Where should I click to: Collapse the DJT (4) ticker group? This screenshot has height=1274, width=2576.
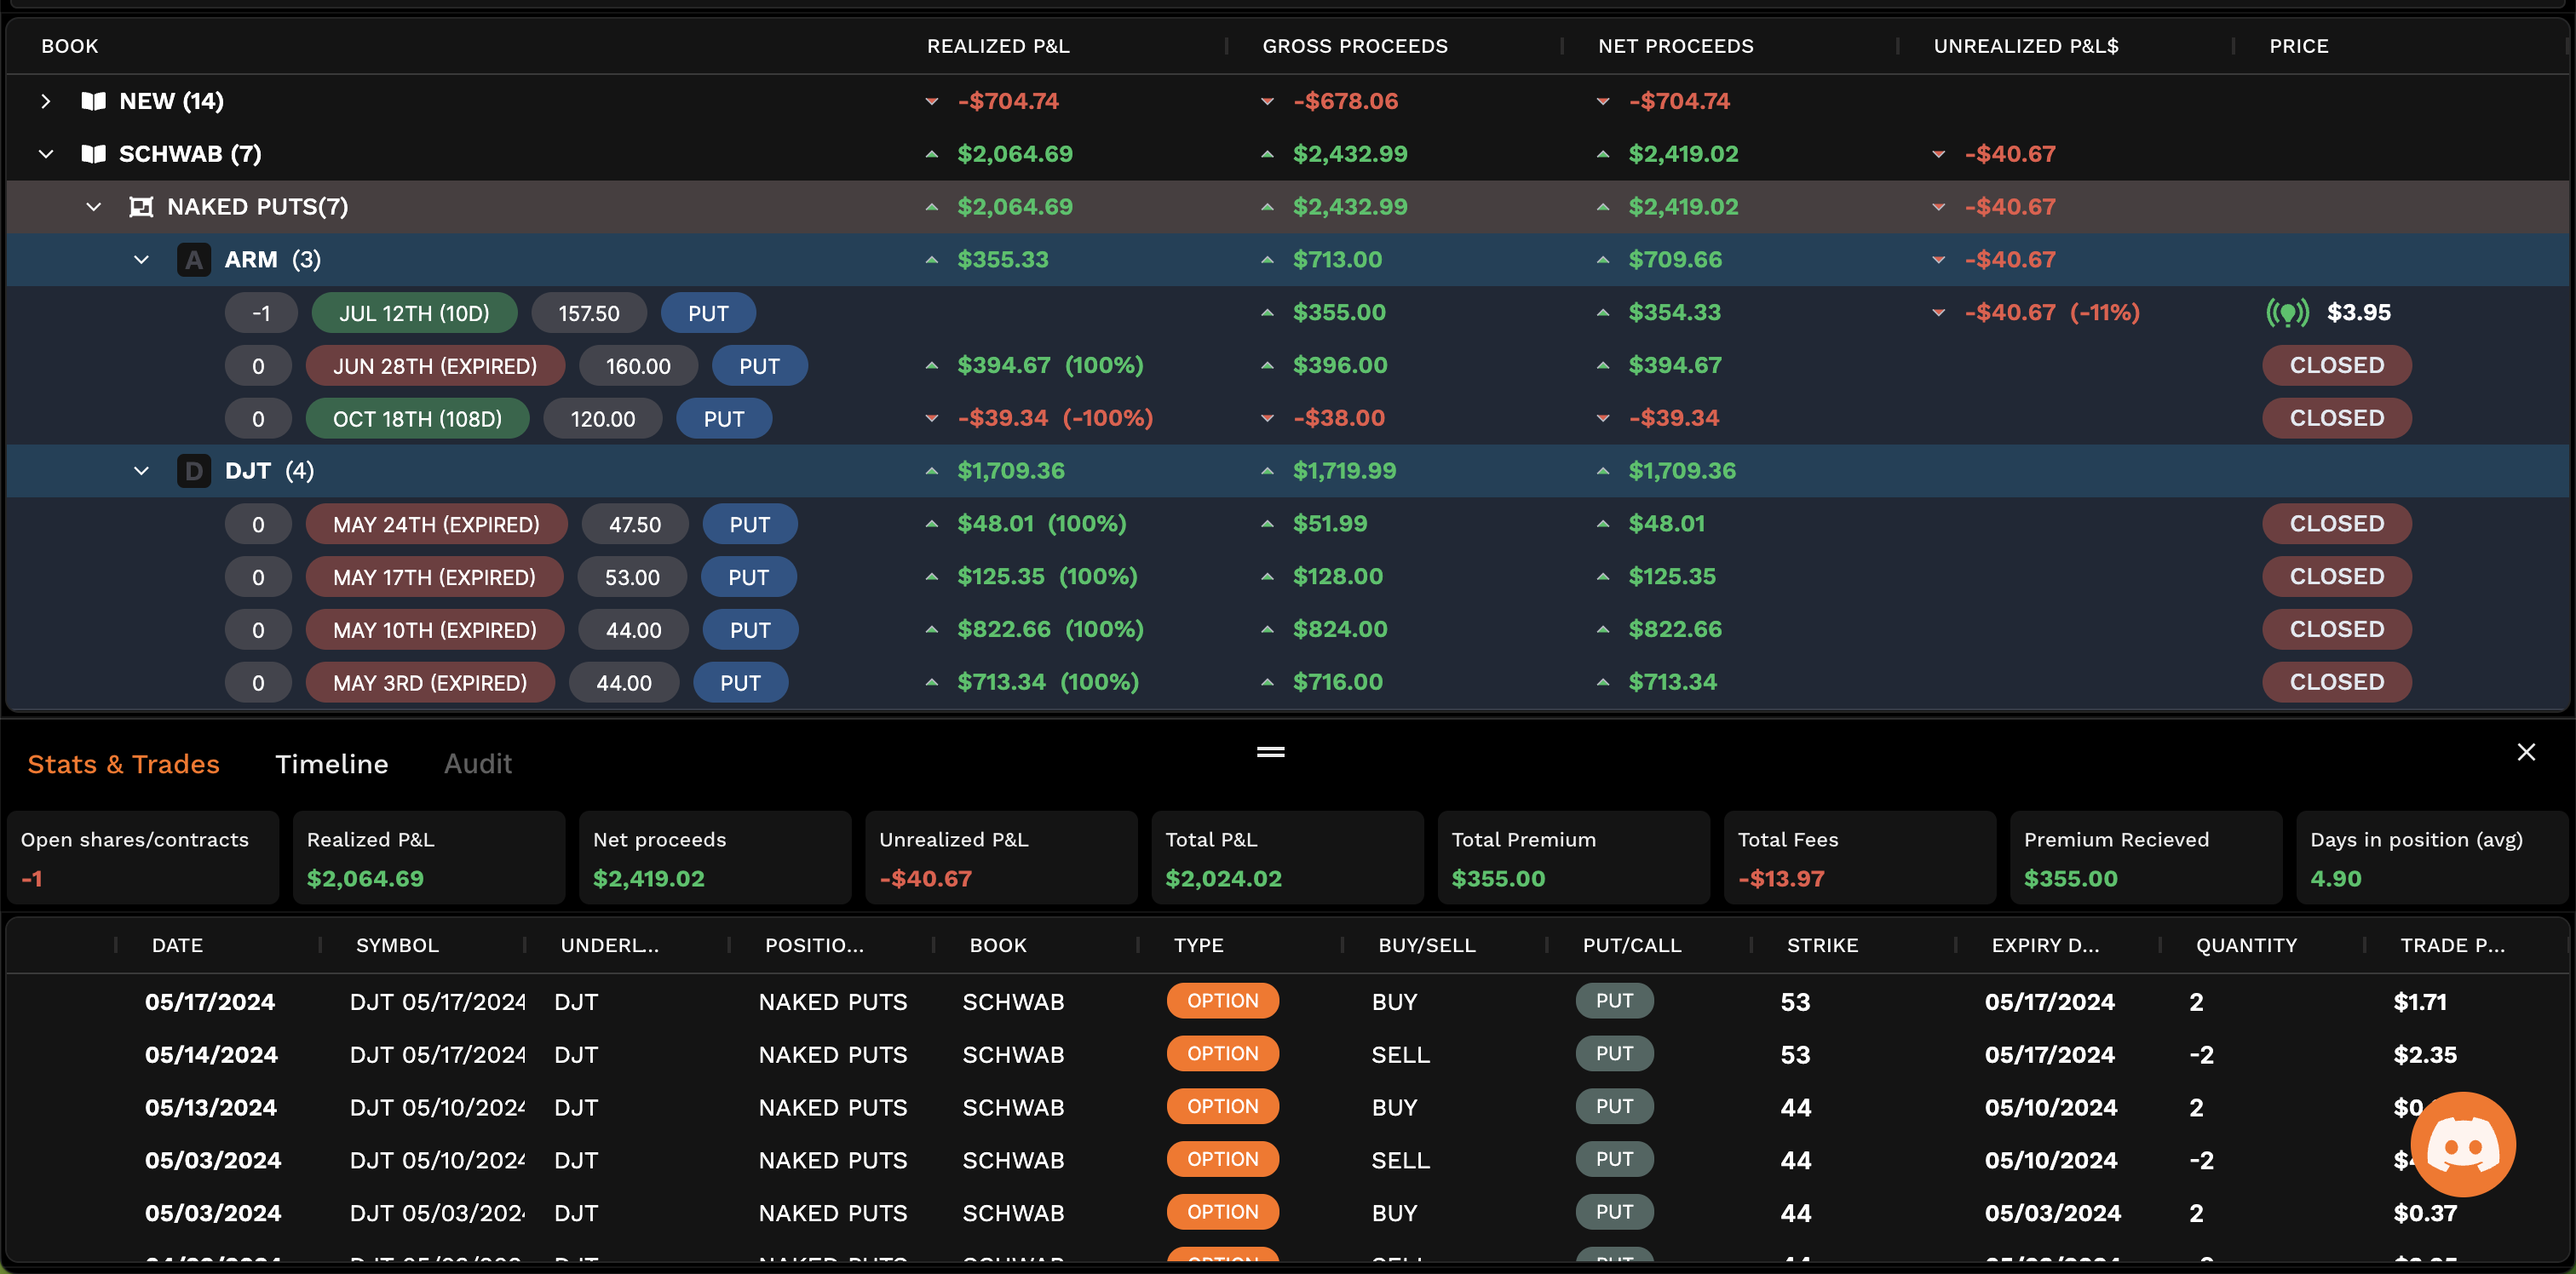[141, 471]
